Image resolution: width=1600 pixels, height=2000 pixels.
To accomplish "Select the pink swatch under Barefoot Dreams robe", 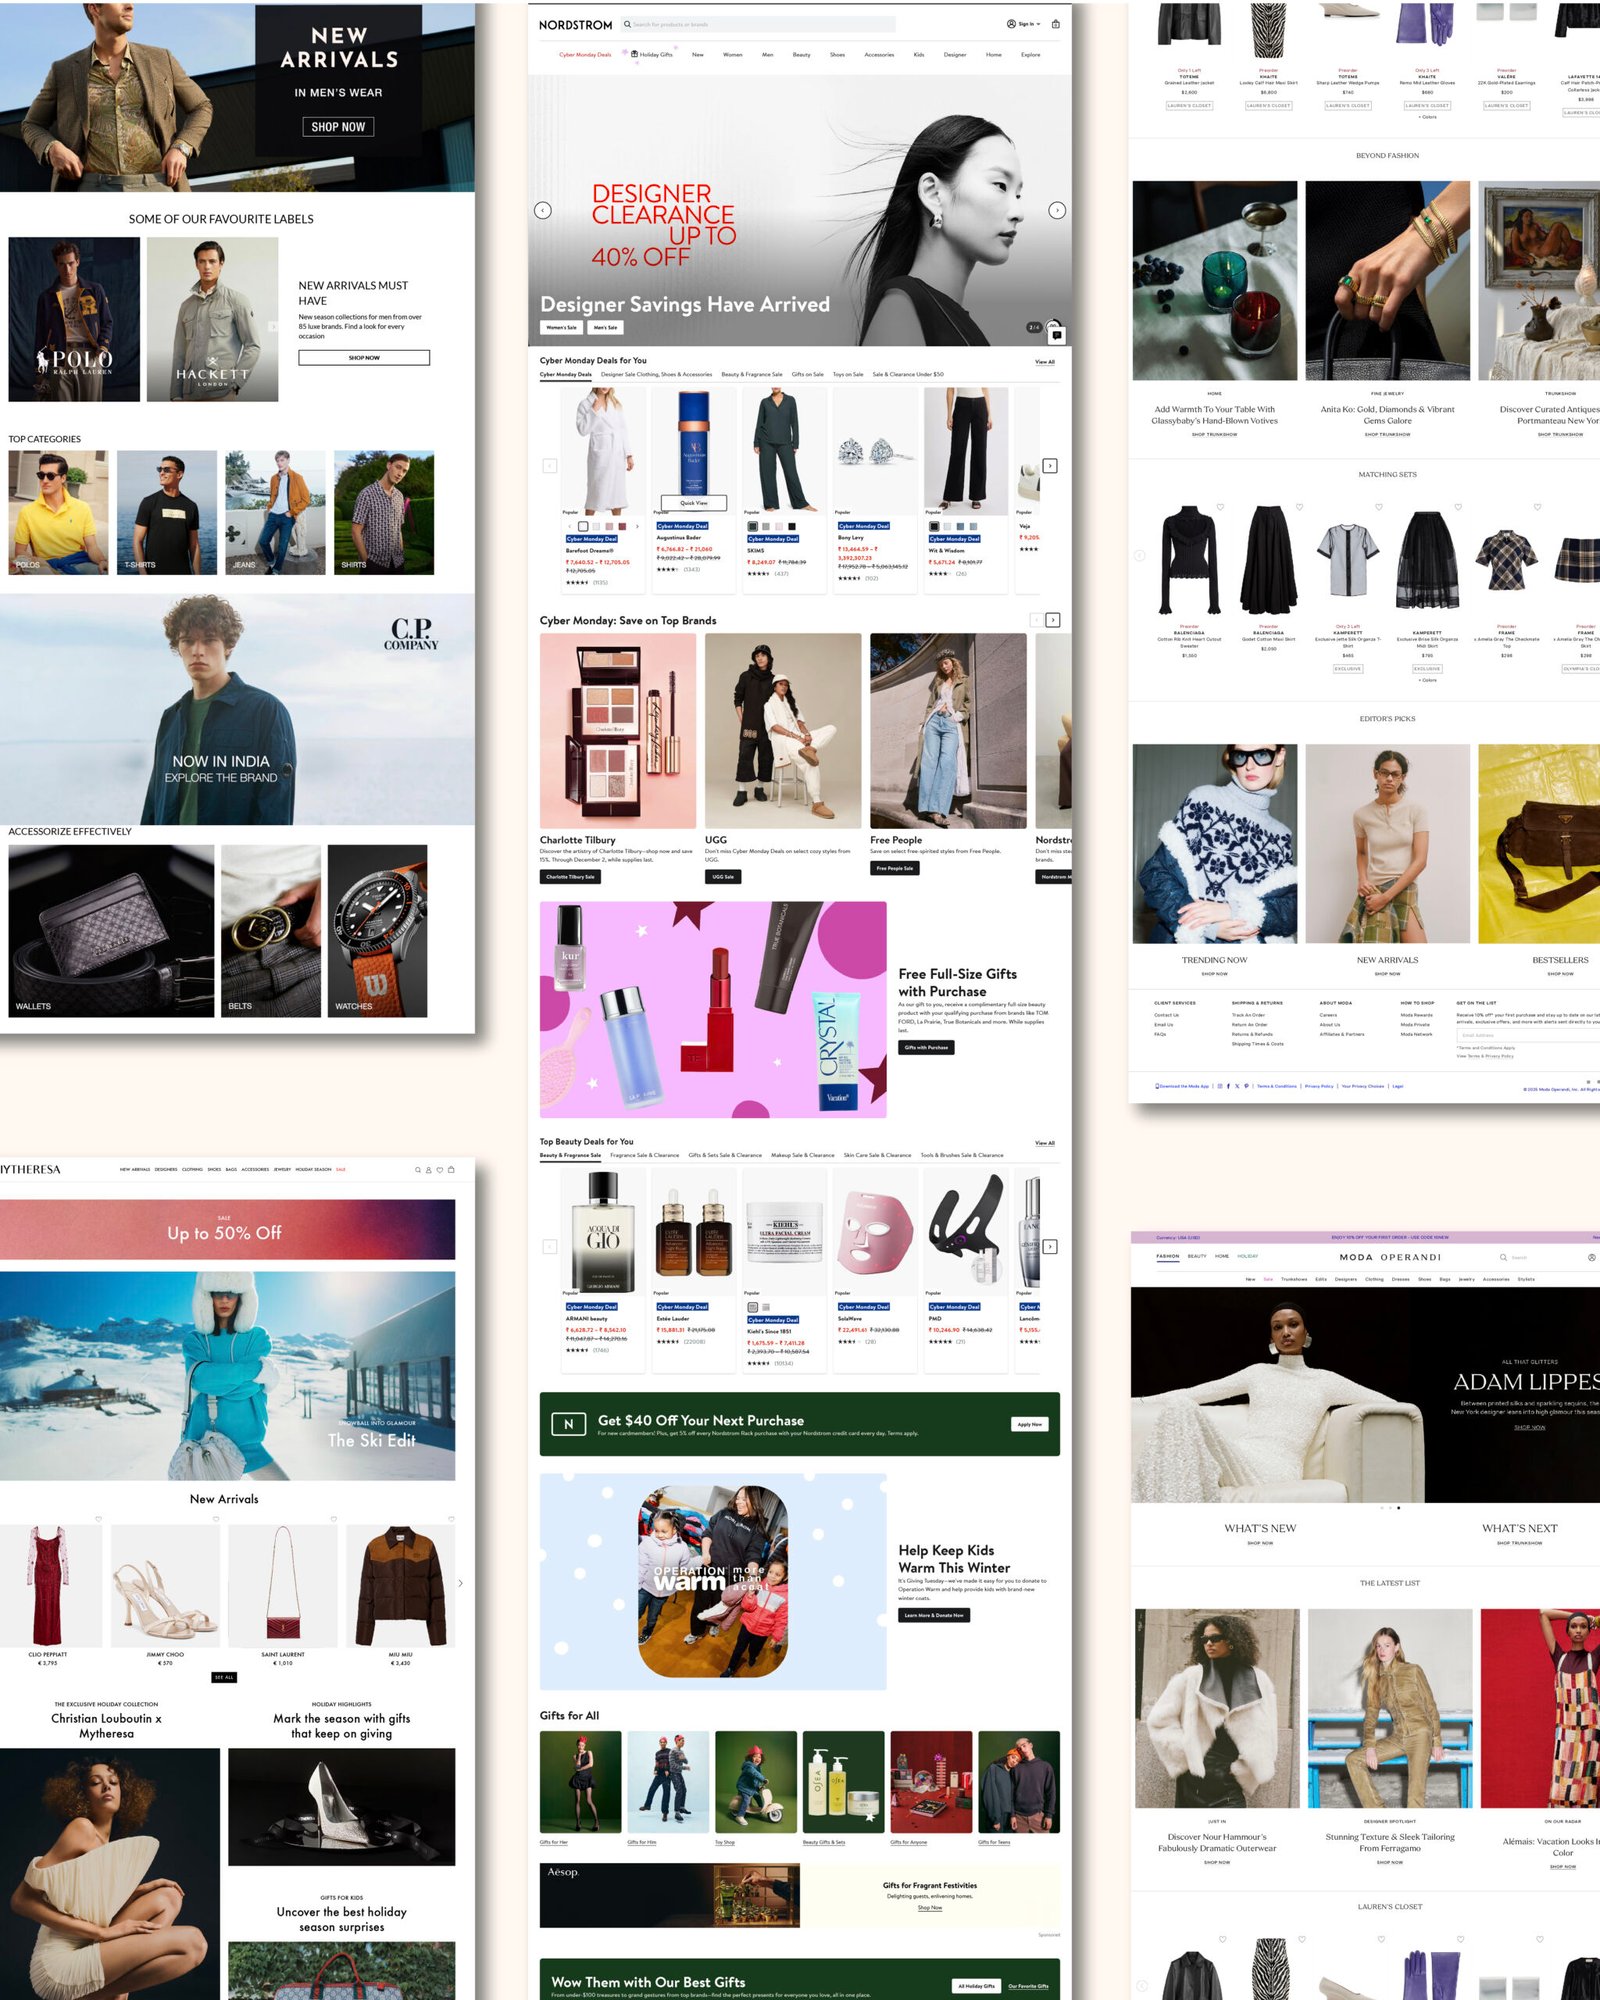I will coord(609,526).
